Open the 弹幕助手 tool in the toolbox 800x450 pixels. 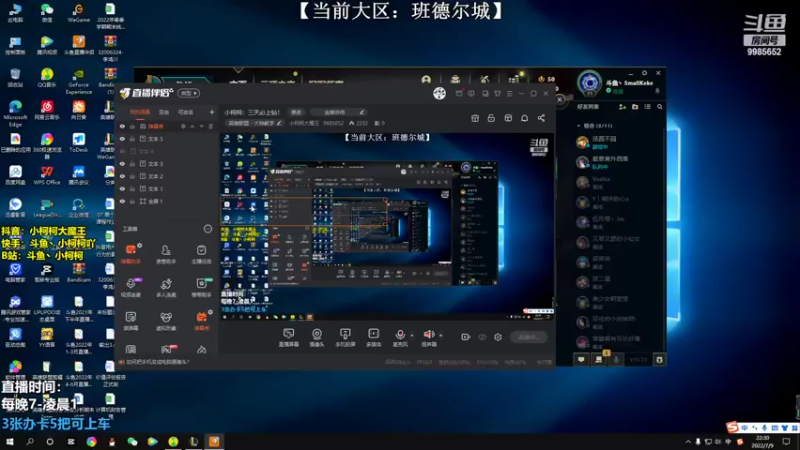click(x=131, y=254)
